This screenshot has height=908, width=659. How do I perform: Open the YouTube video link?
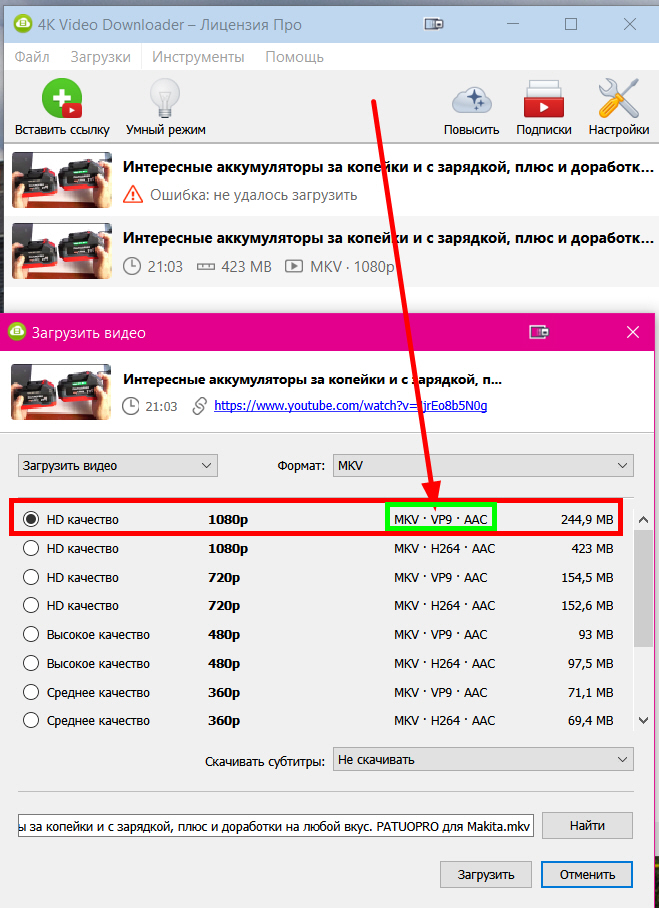[350, 406]
